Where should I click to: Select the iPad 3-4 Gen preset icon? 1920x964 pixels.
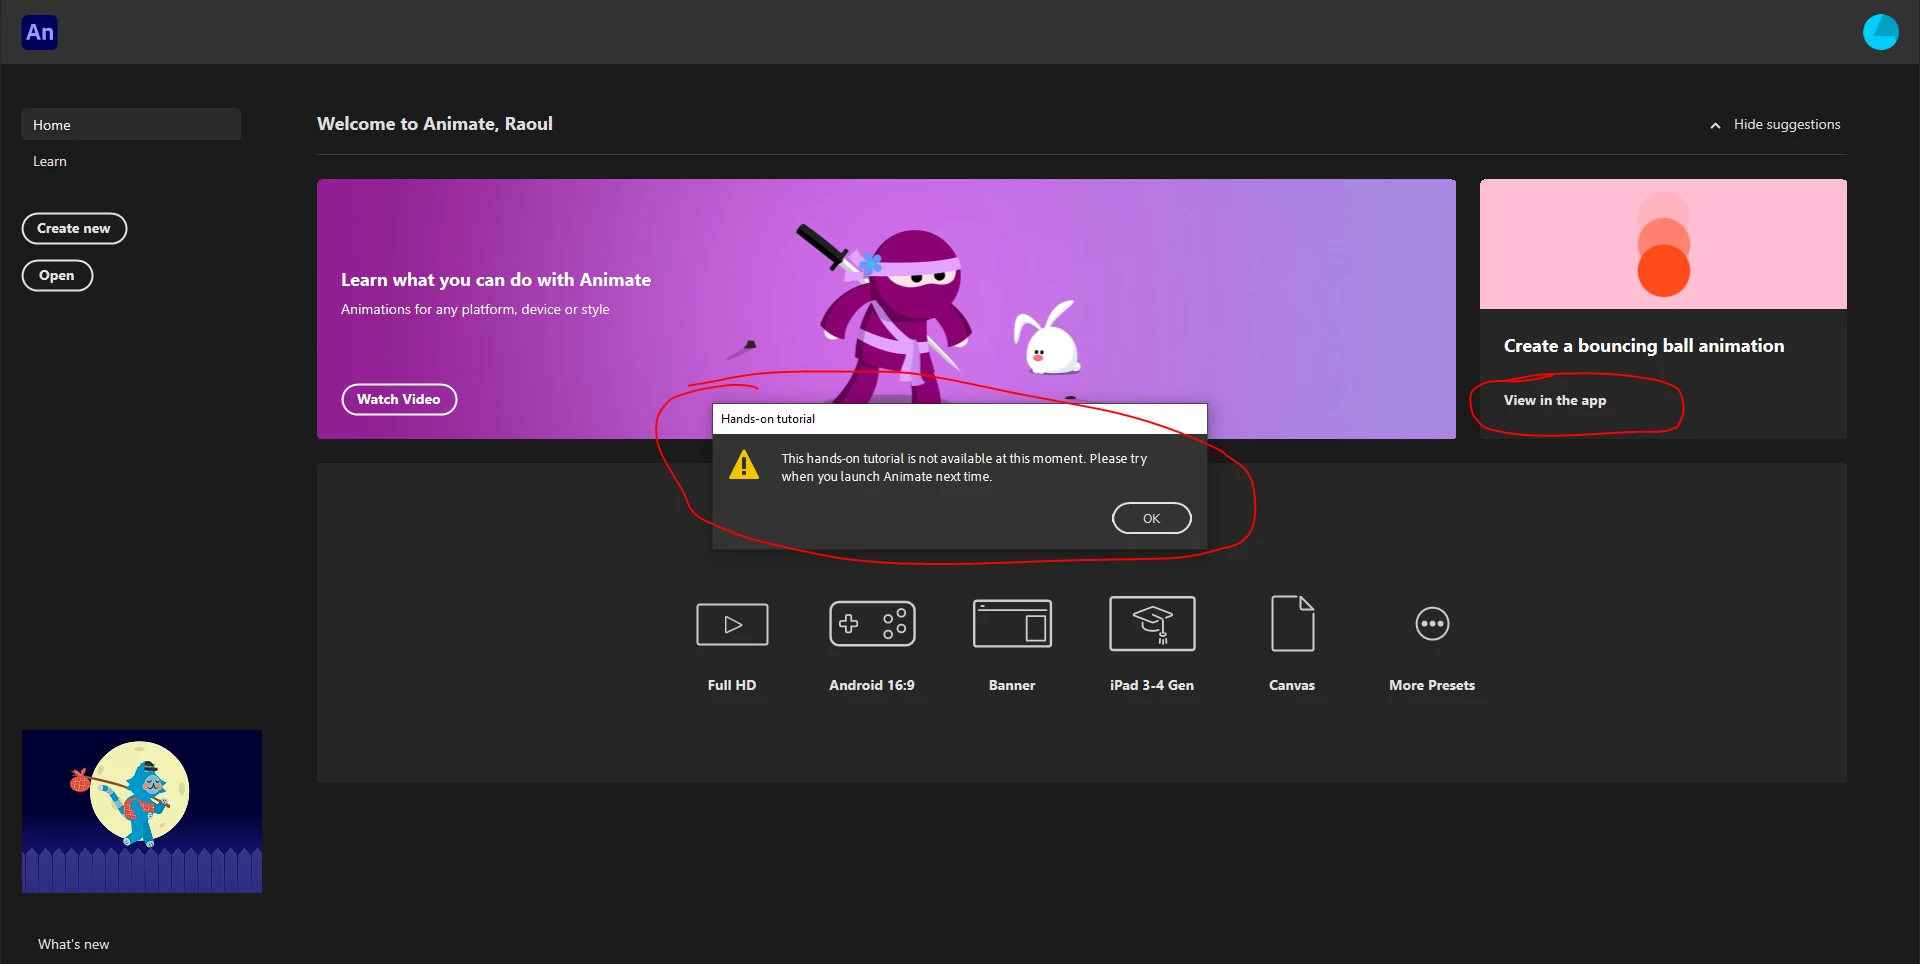tap(1152, 624)
